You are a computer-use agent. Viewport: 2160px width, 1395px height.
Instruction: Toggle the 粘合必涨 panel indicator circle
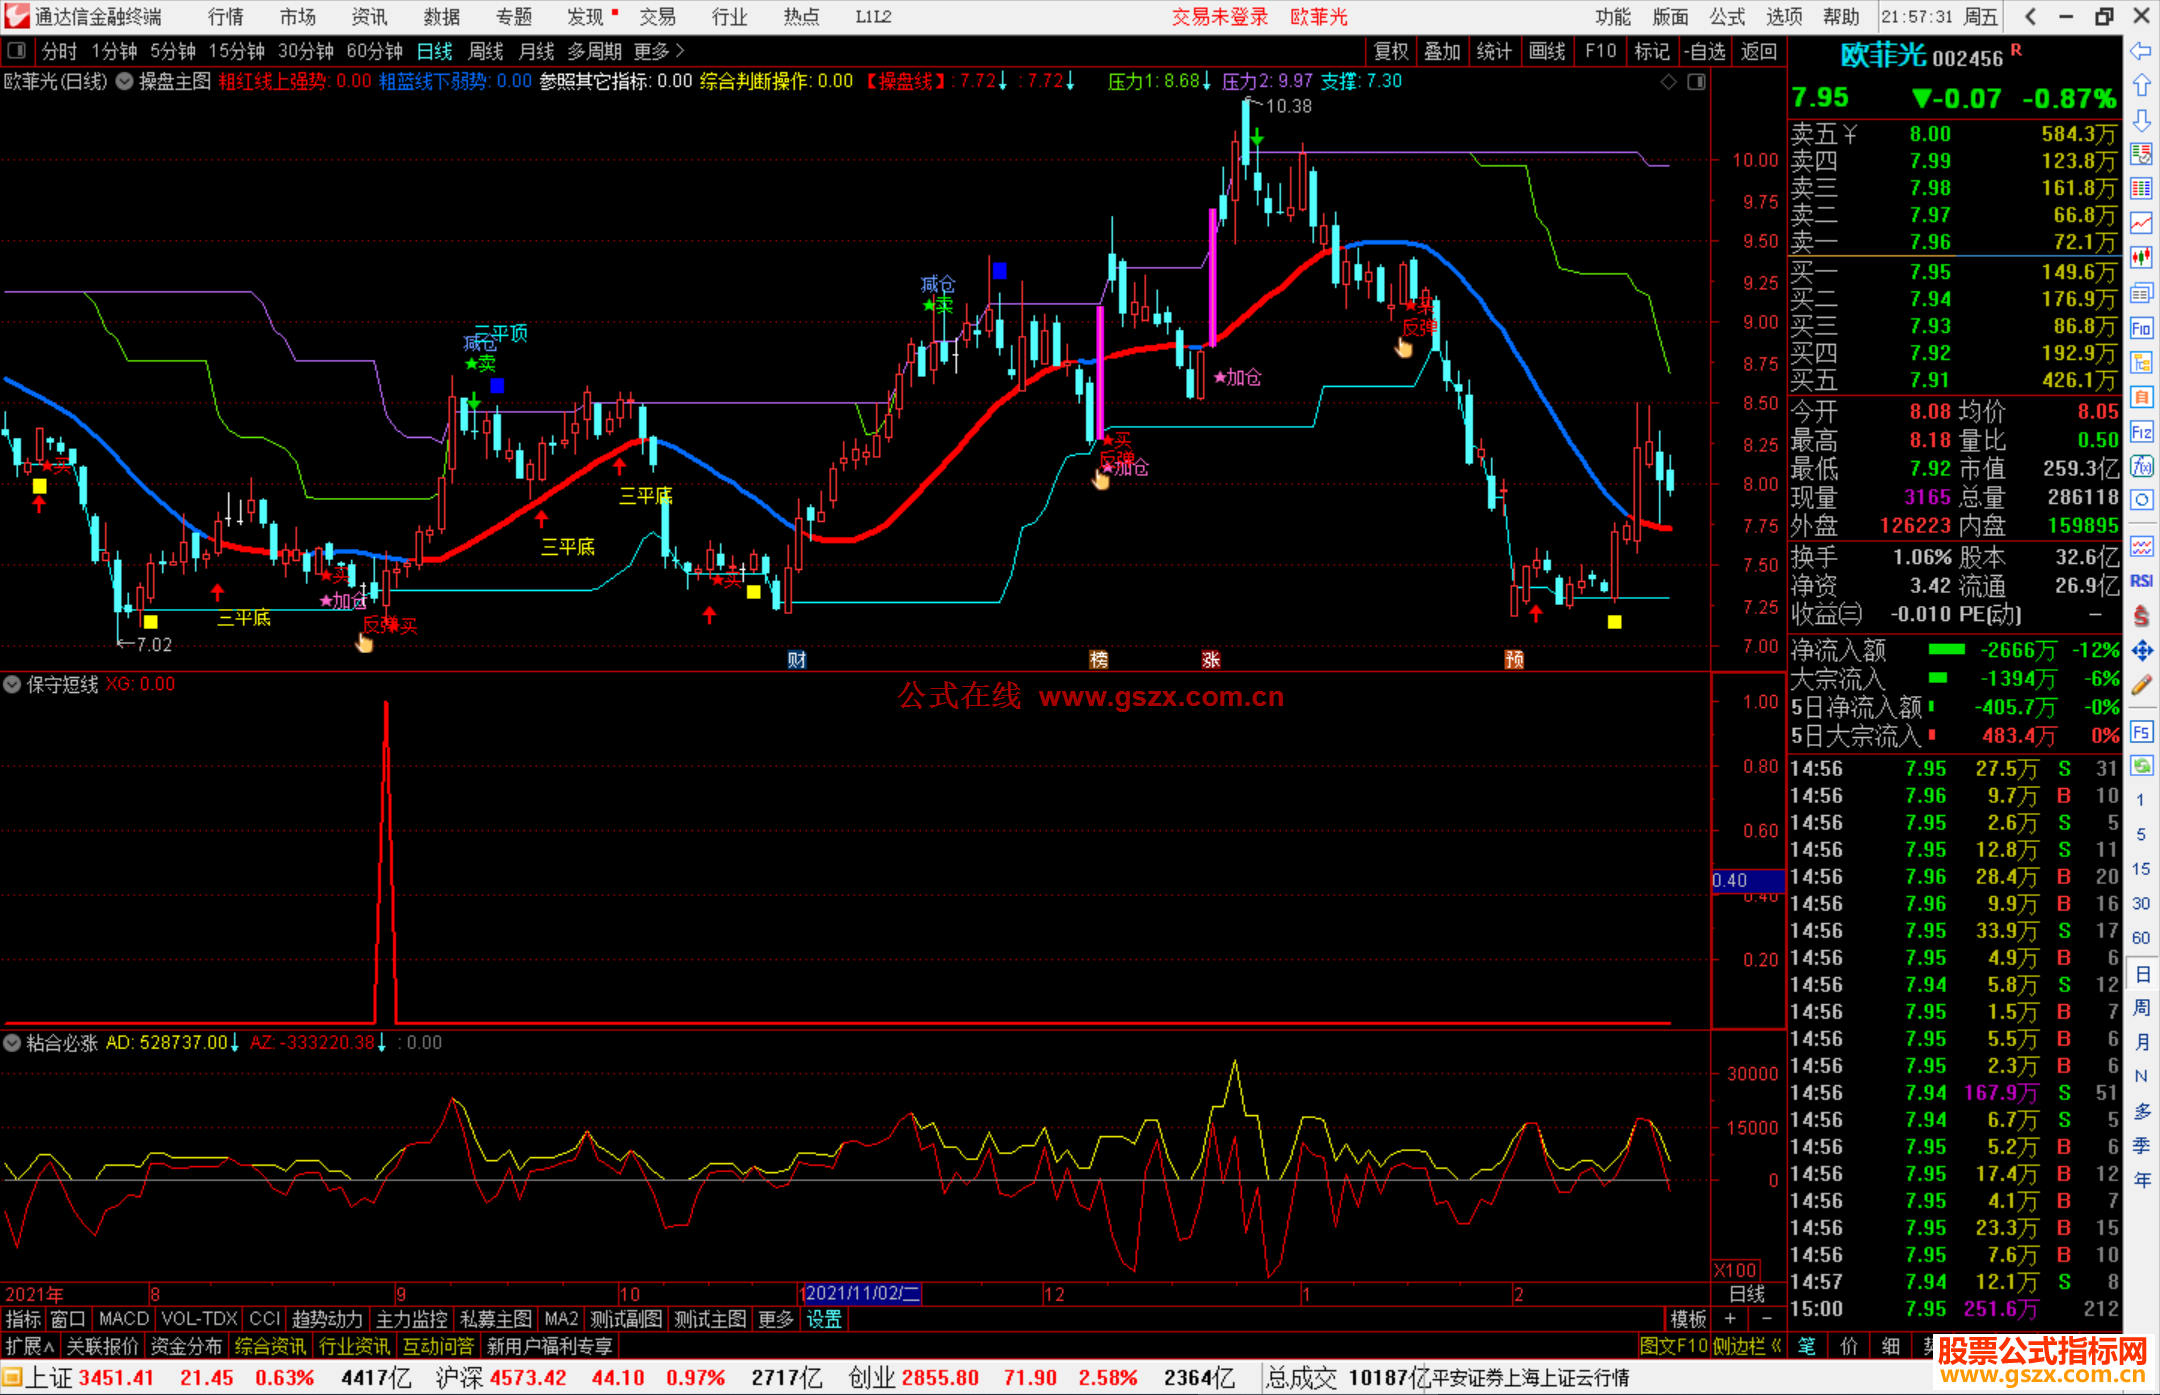pos(12,1043)
